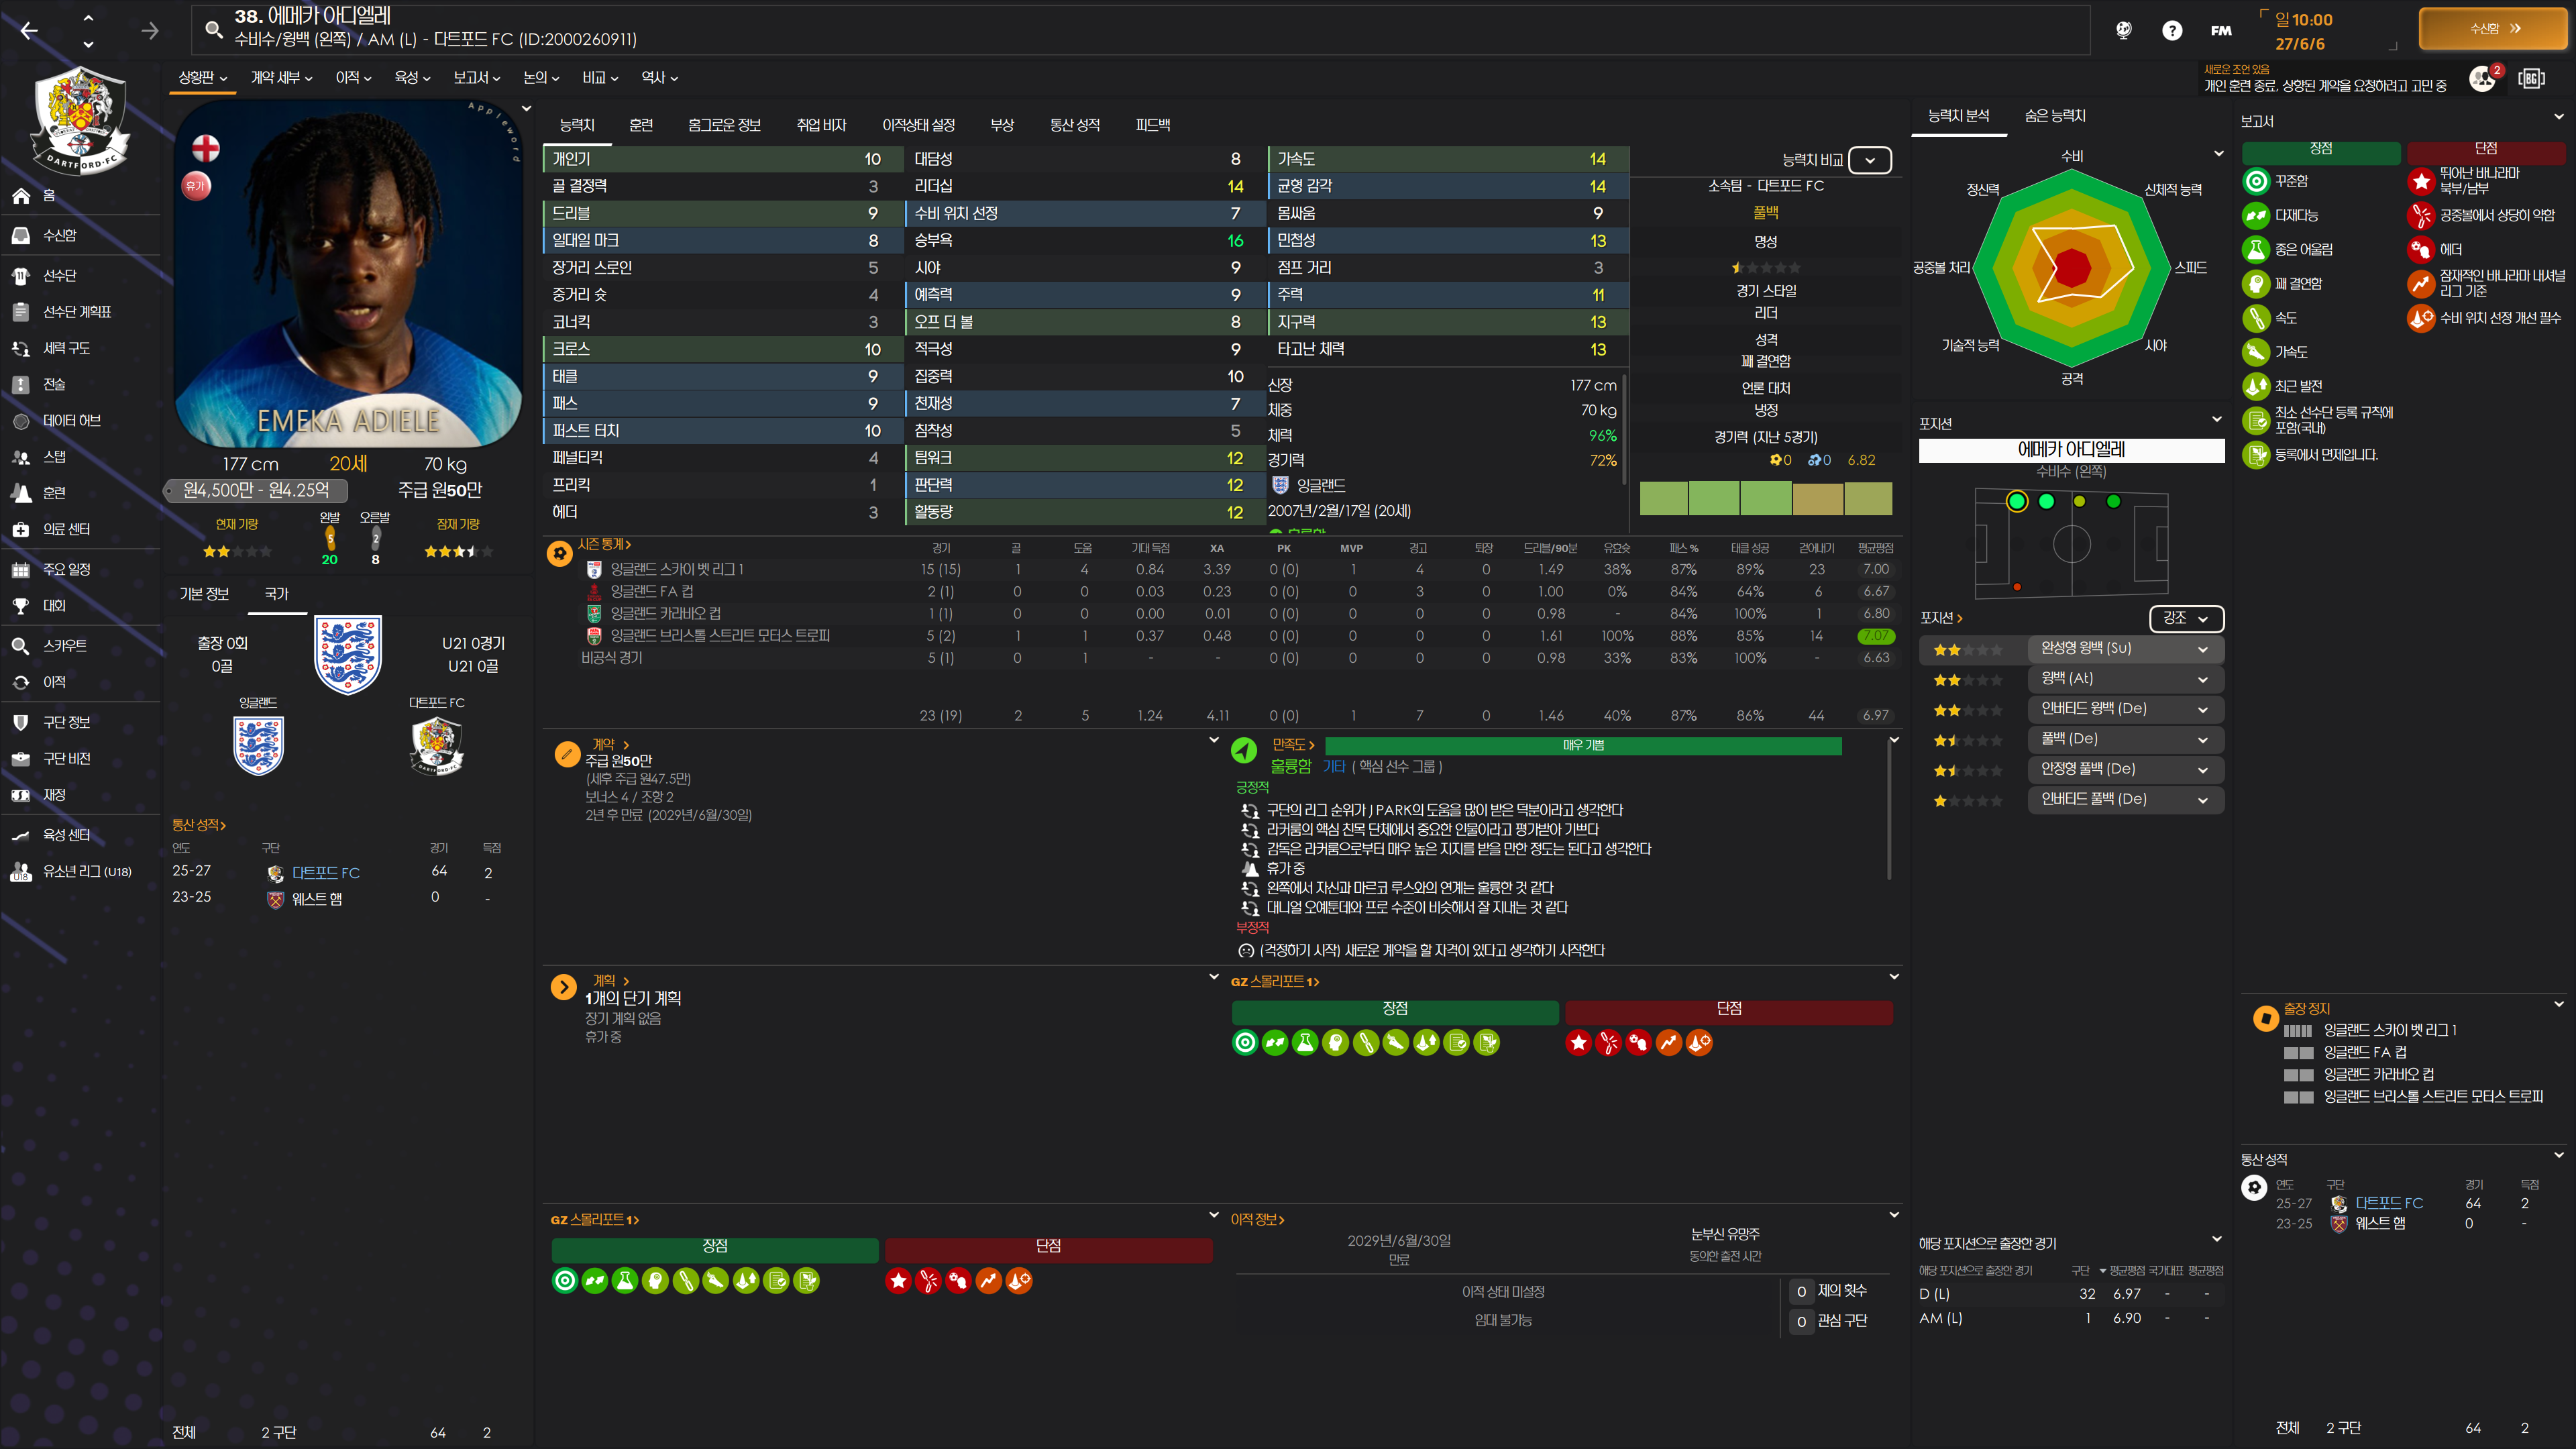Go back with the left arrow
Screen dimensions: 2576x1449
(29, 31)
